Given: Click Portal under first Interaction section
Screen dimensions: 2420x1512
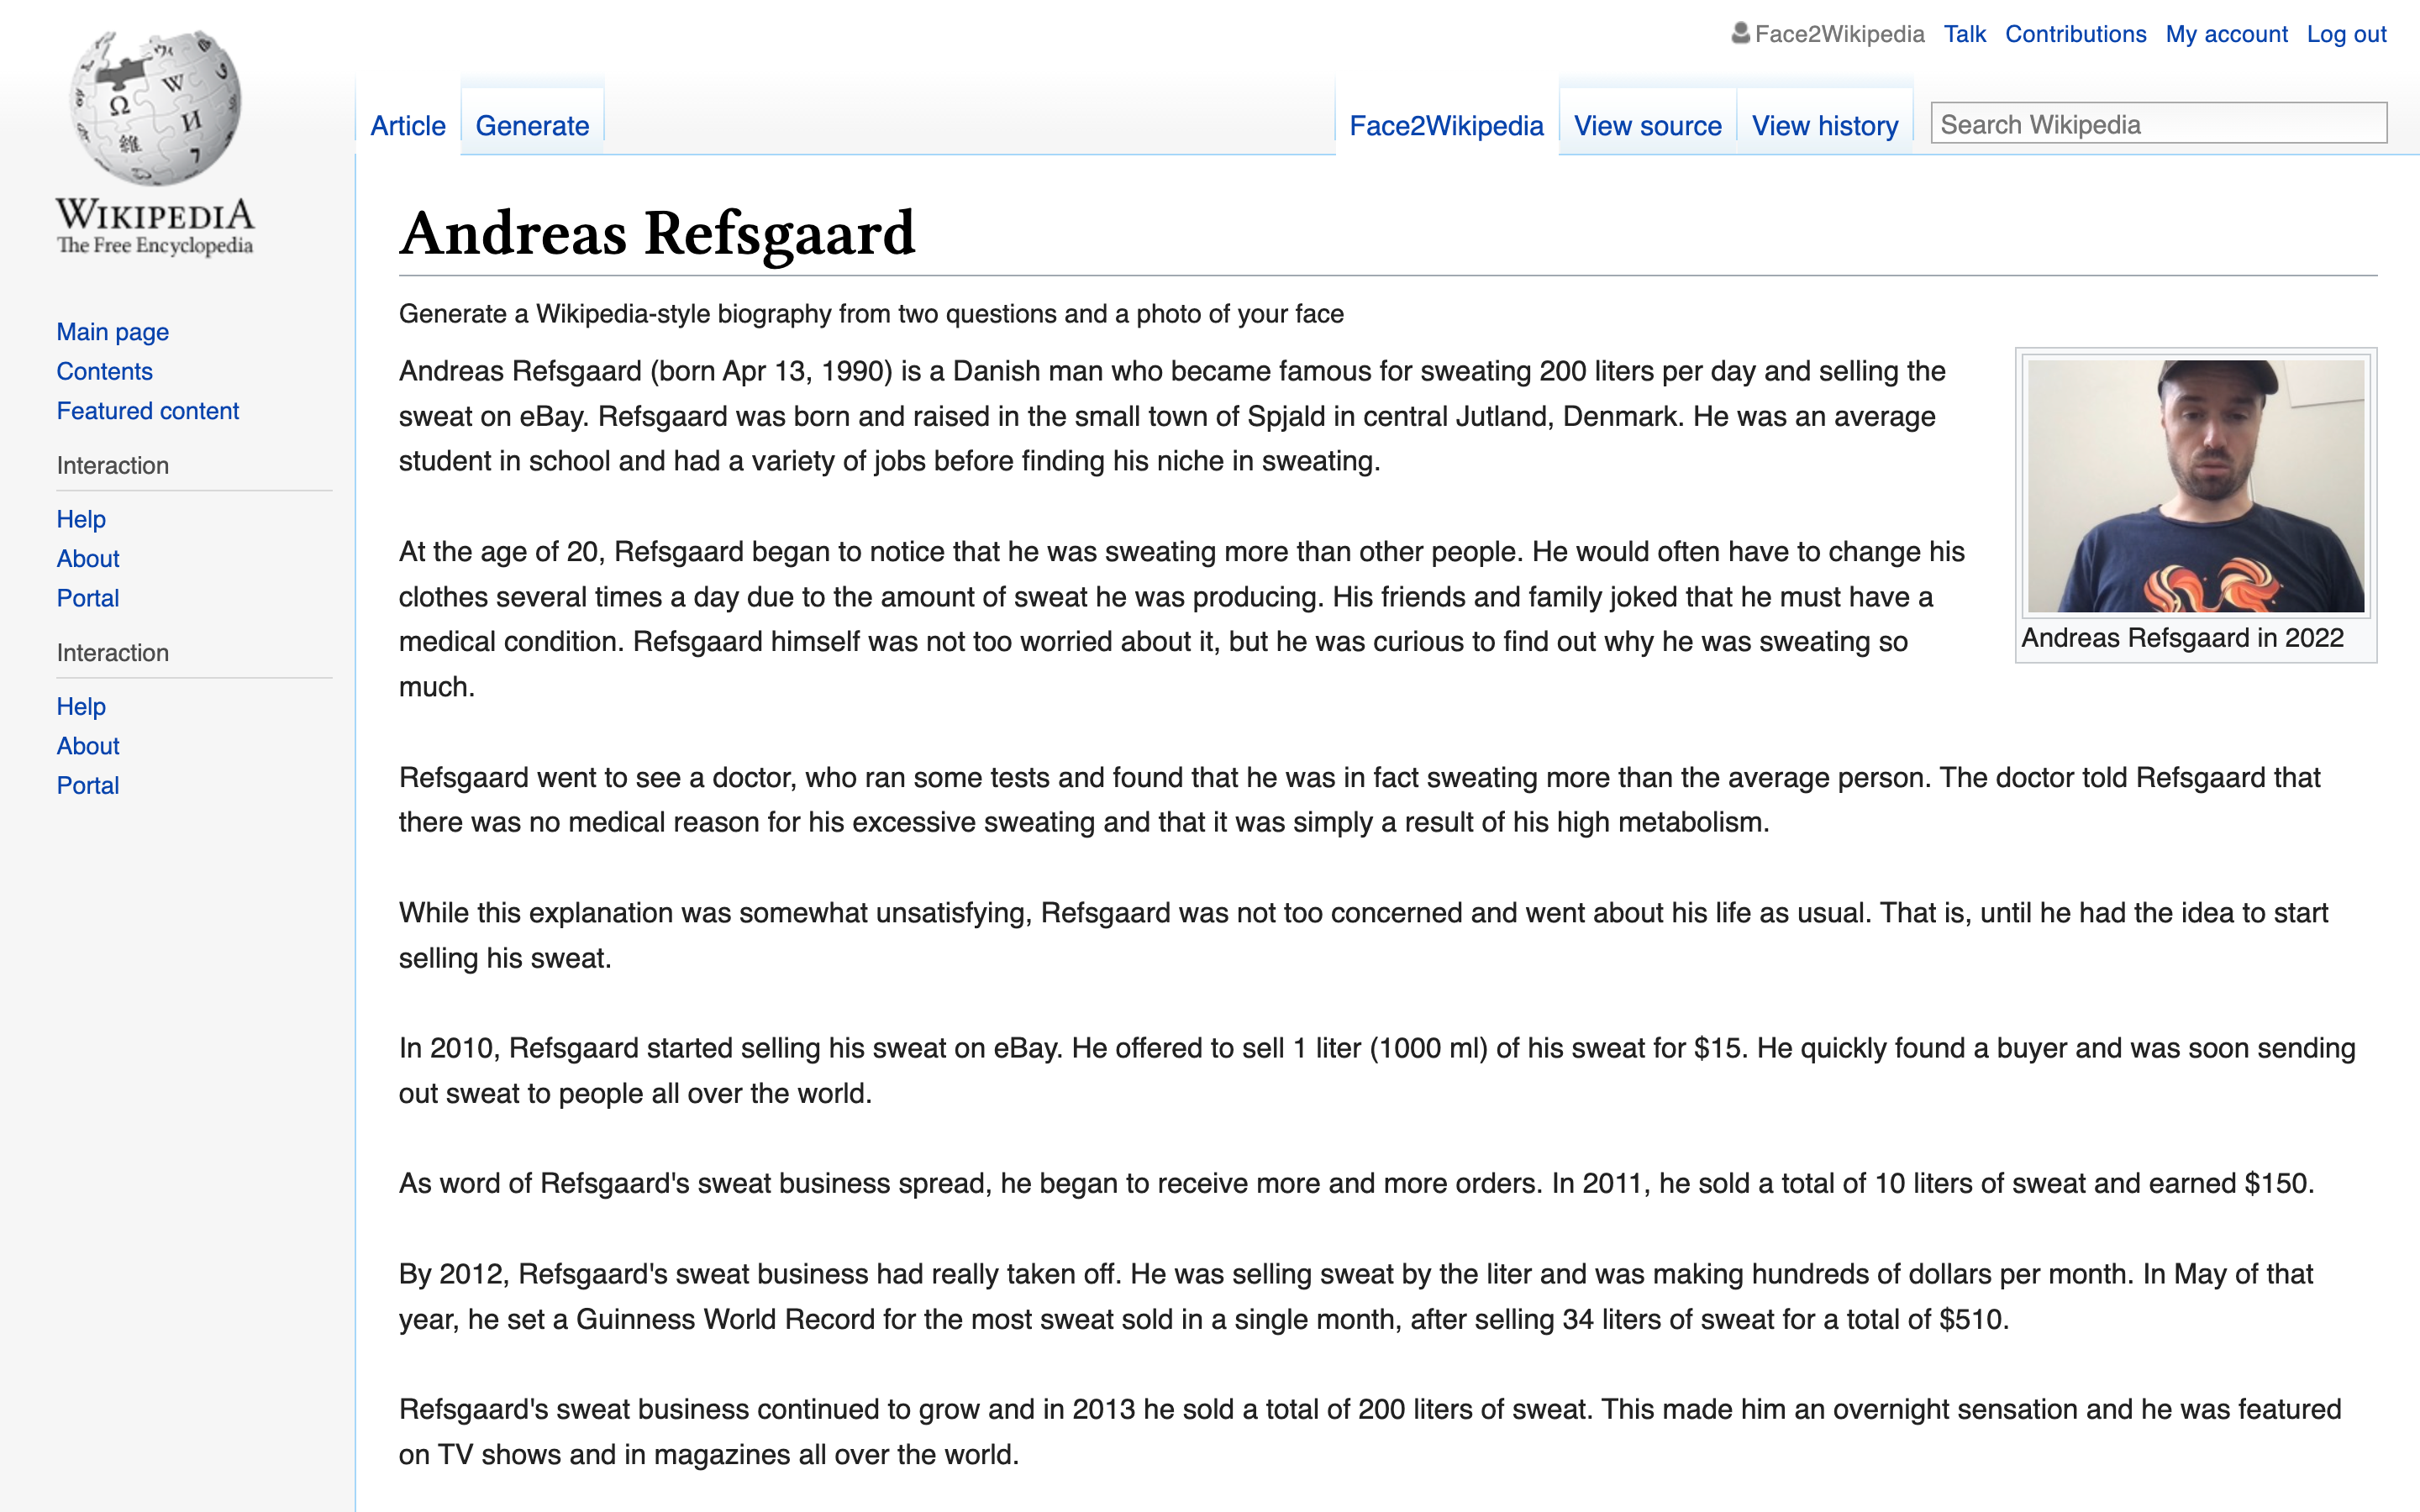Looking at the screenshot, I should click(88, 598).
